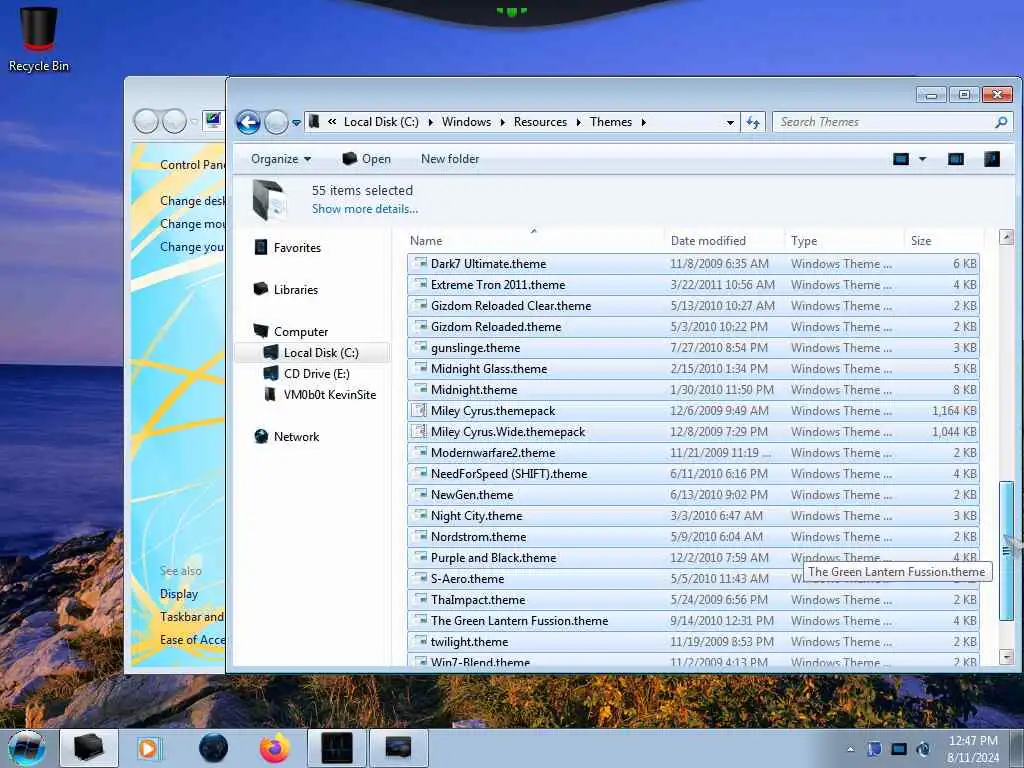1024x768 pixels.
Task: Select Midnight Glass.theme file
Action: [x=693, y=369]
